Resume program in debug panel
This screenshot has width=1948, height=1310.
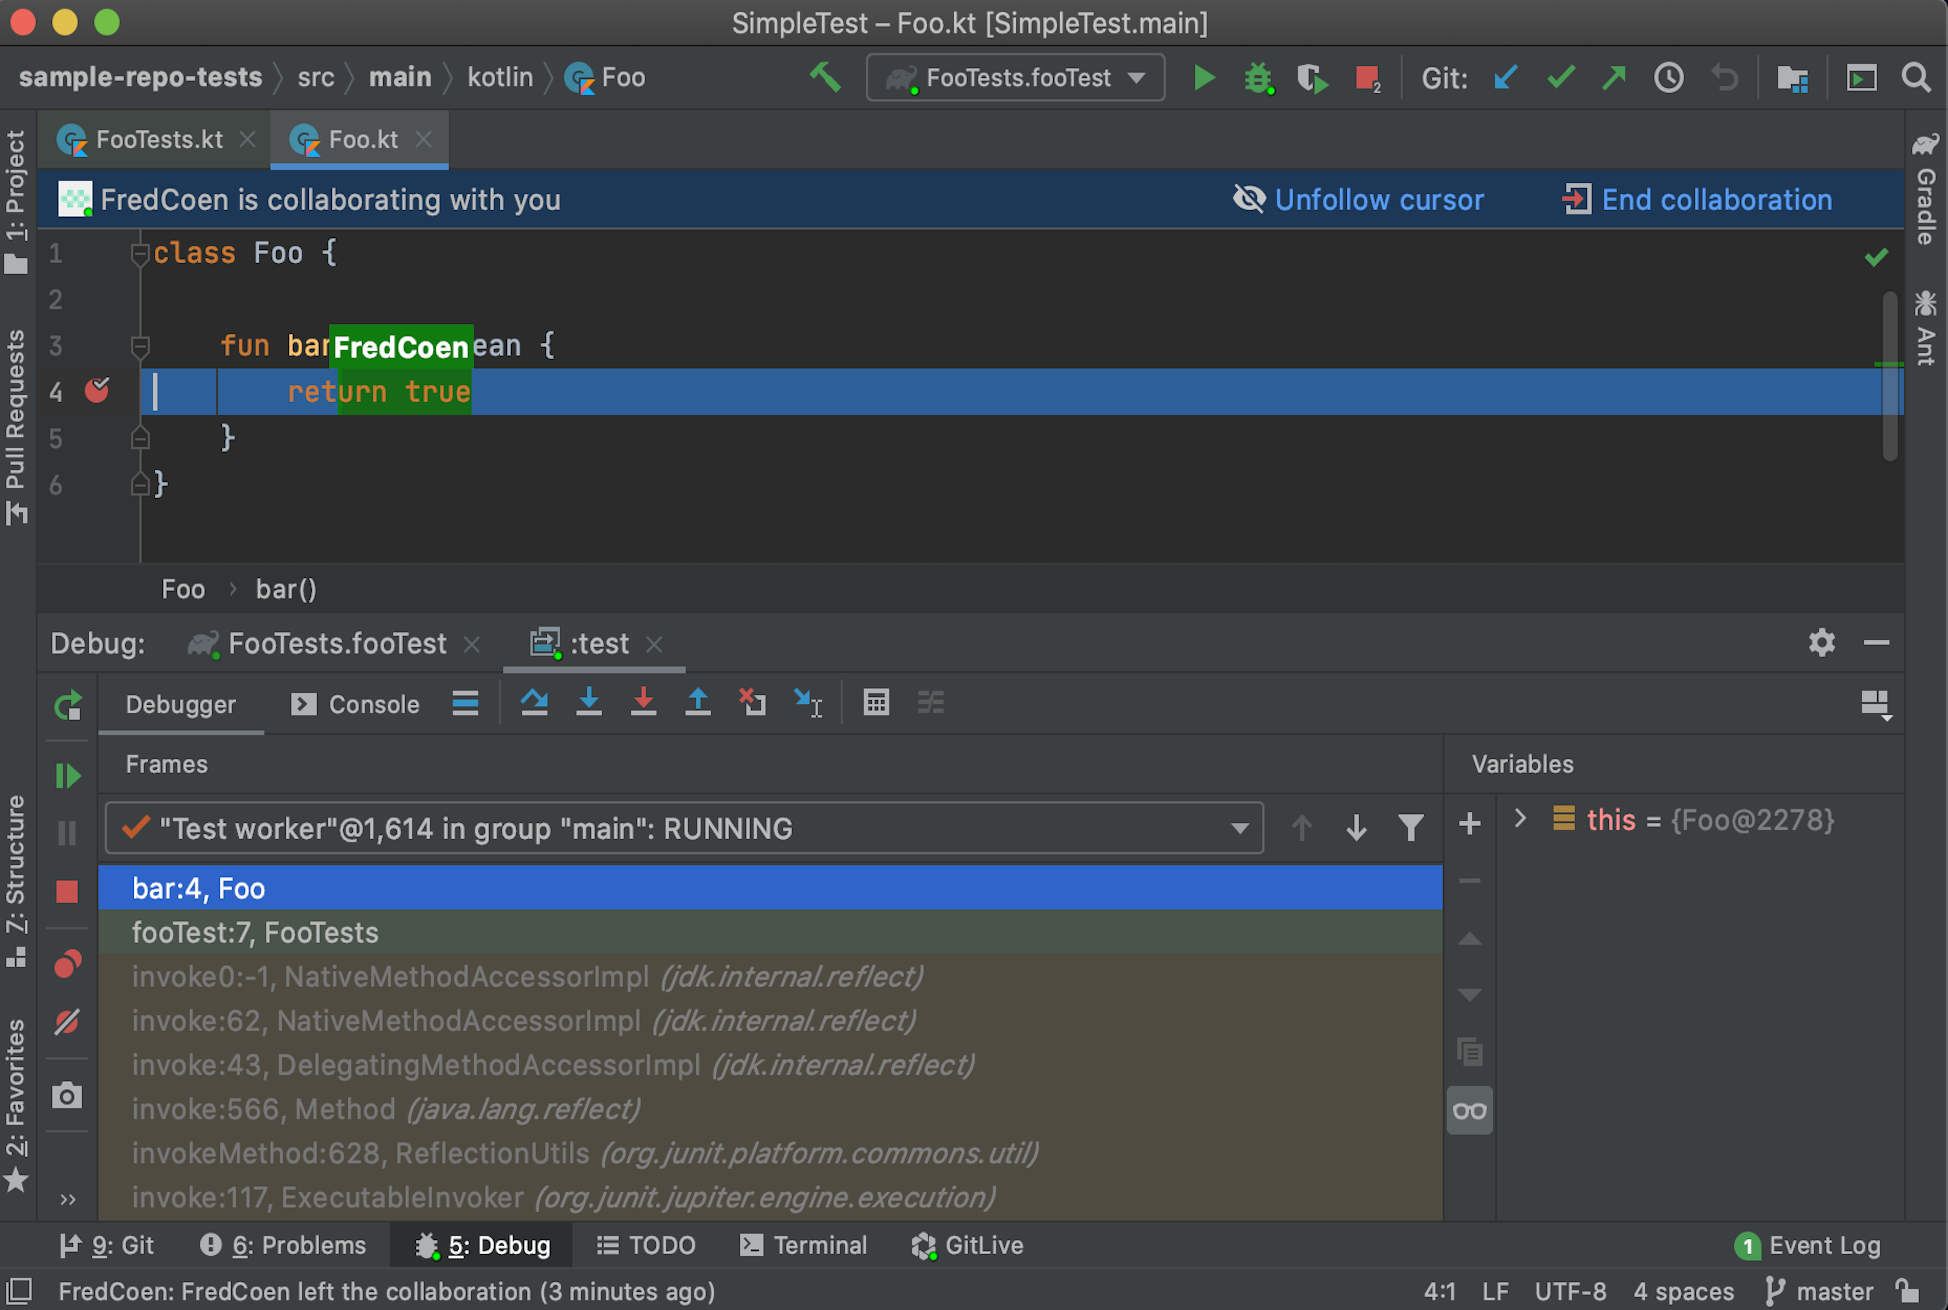pyautogui.click(x=67, y=776)
